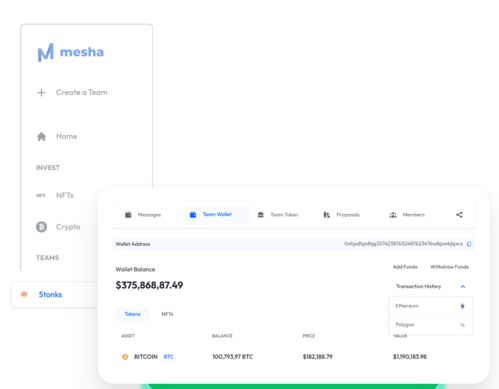Switch to the Messages tab
499x389 pixels.
click(143, 215)
